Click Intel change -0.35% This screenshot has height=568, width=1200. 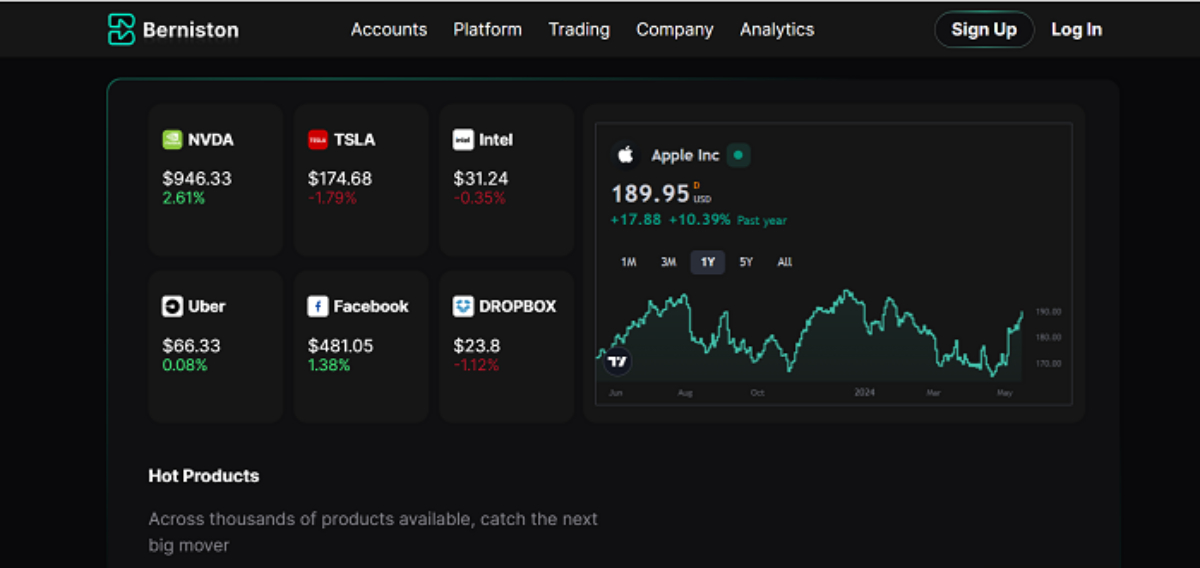point(480,198)
